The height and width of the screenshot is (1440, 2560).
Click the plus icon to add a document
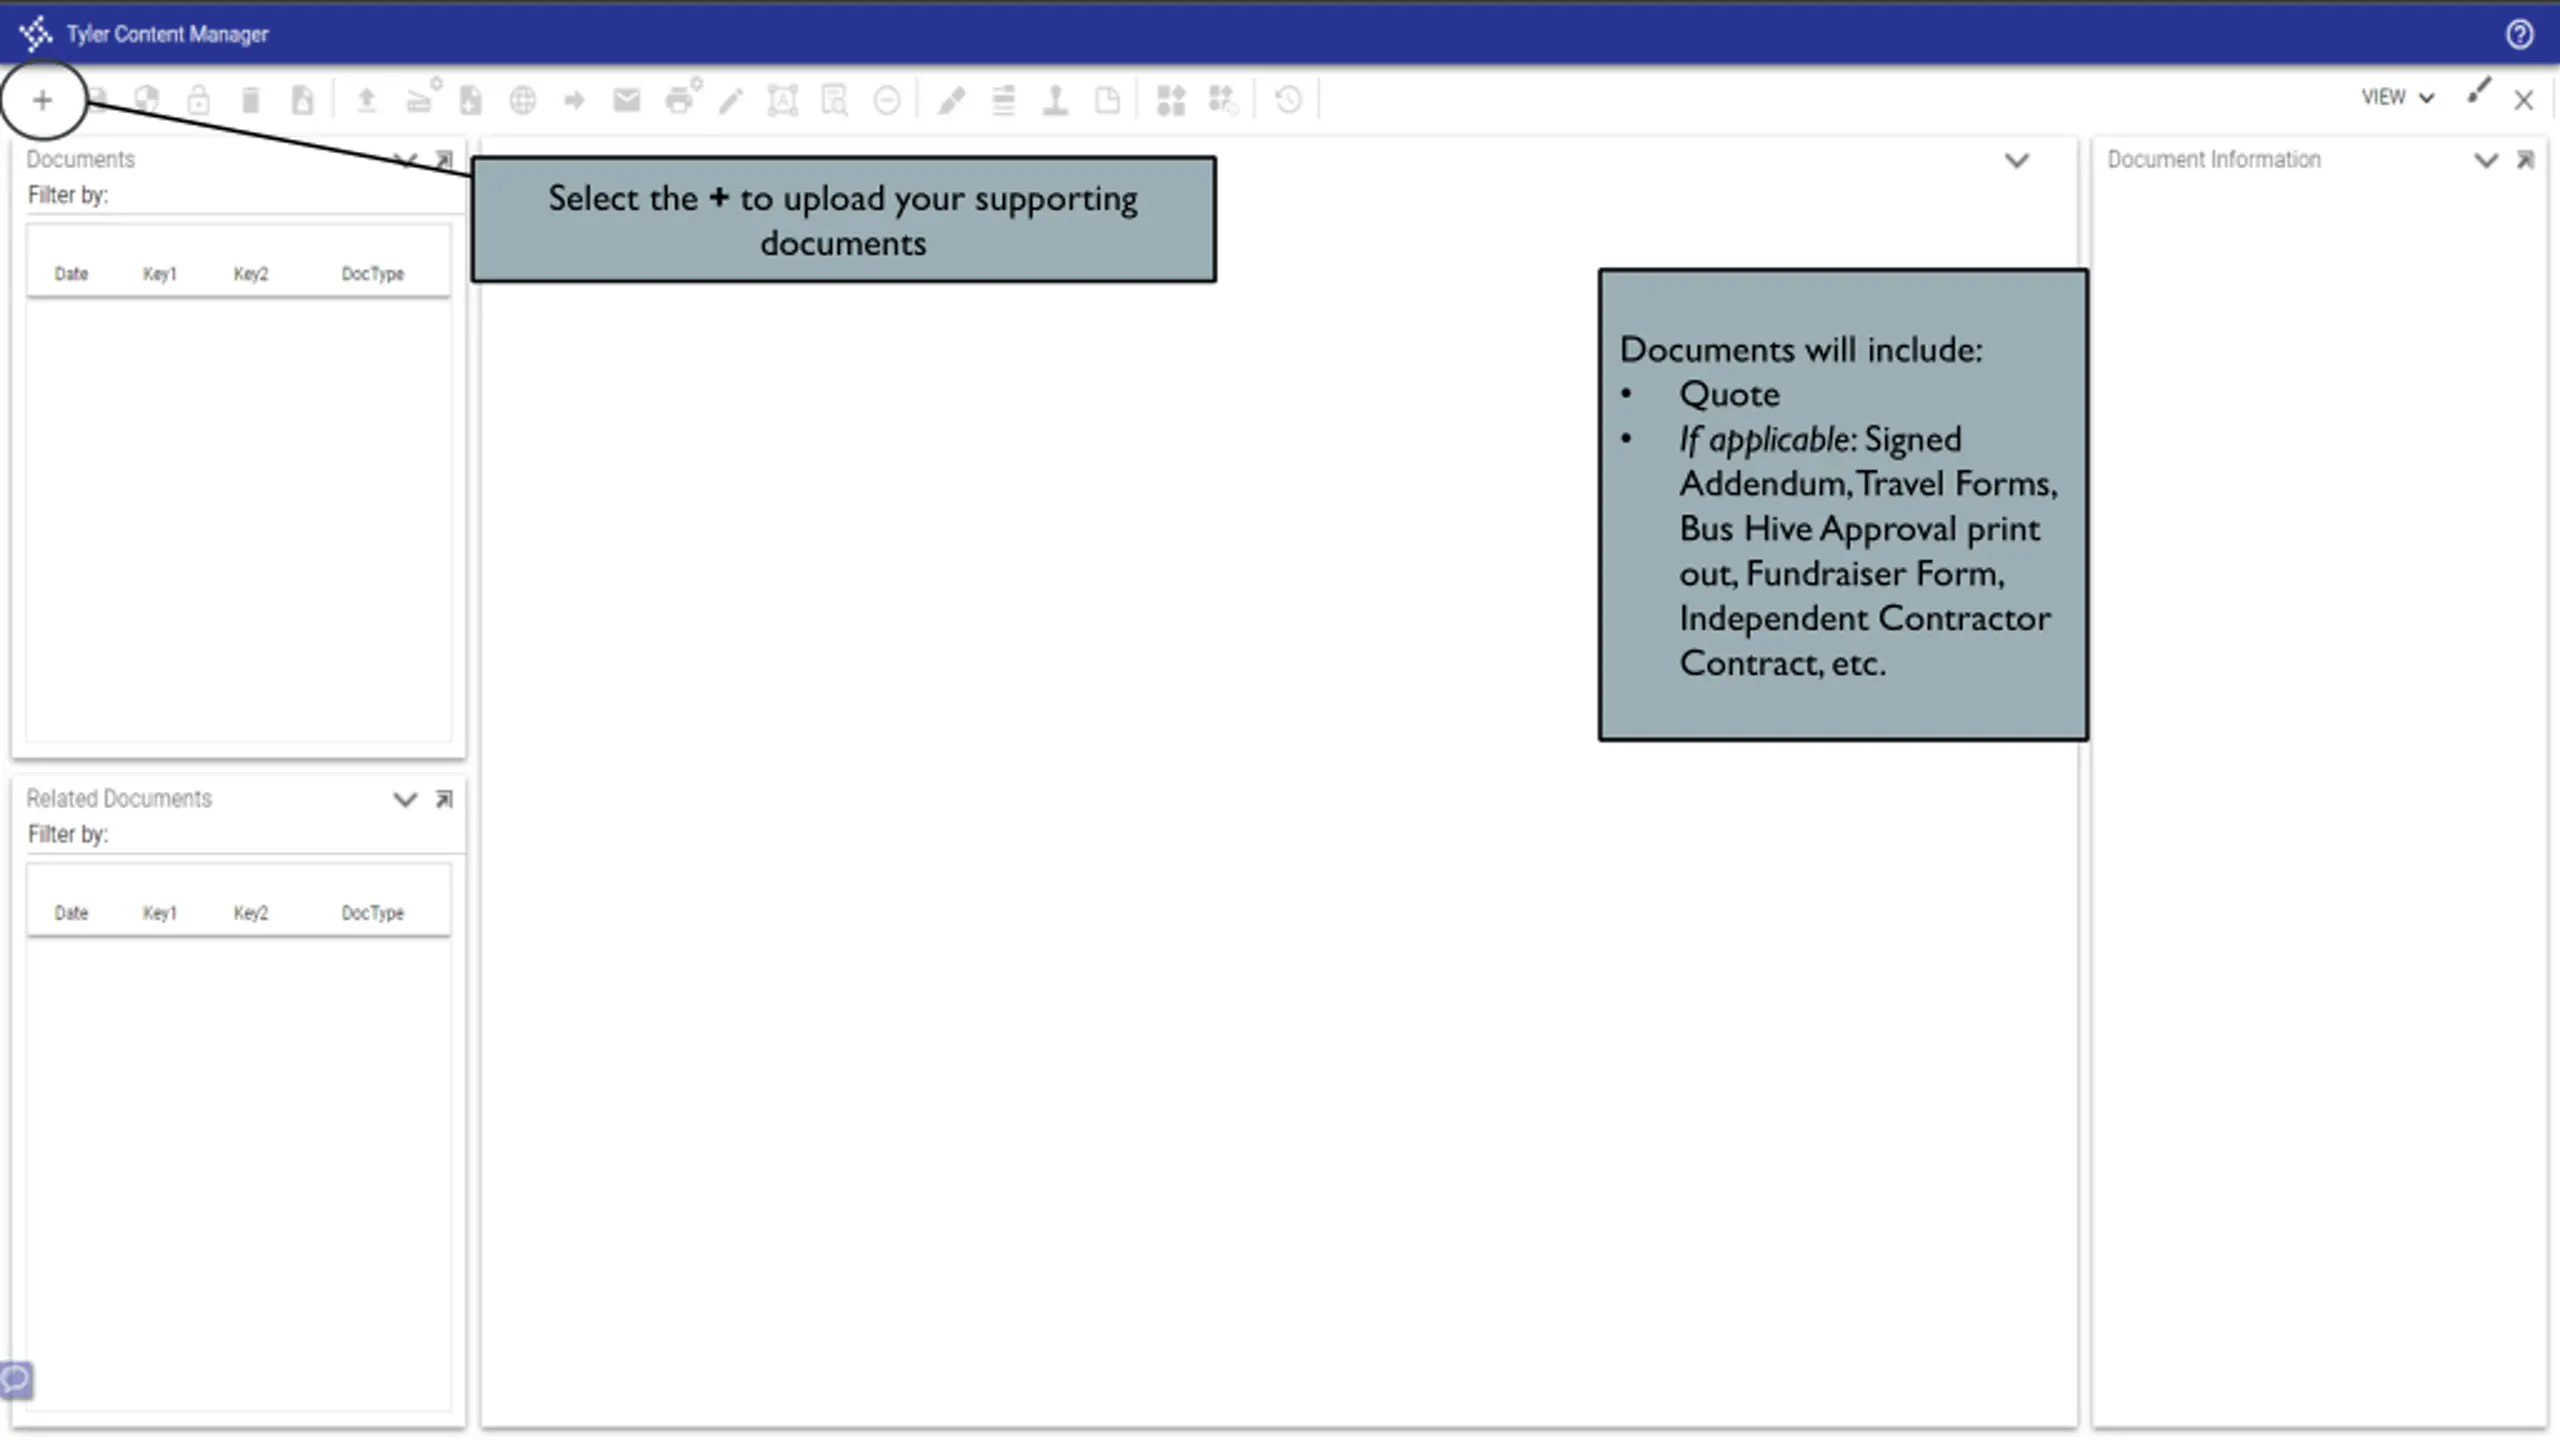point(42,100)
